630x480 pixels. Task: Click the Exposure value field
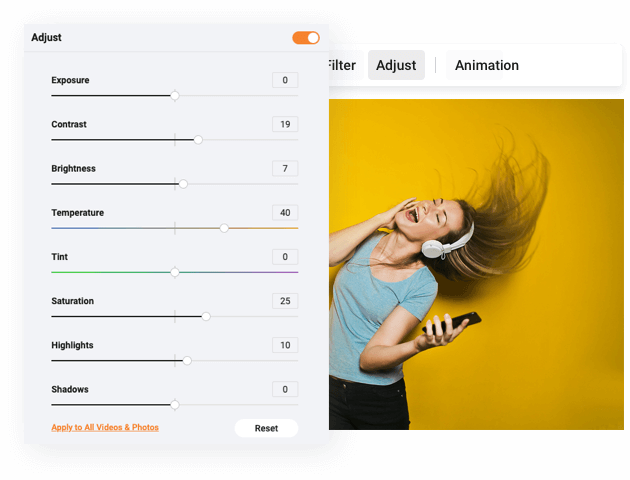pyautogui.click(x=285, y=80)
